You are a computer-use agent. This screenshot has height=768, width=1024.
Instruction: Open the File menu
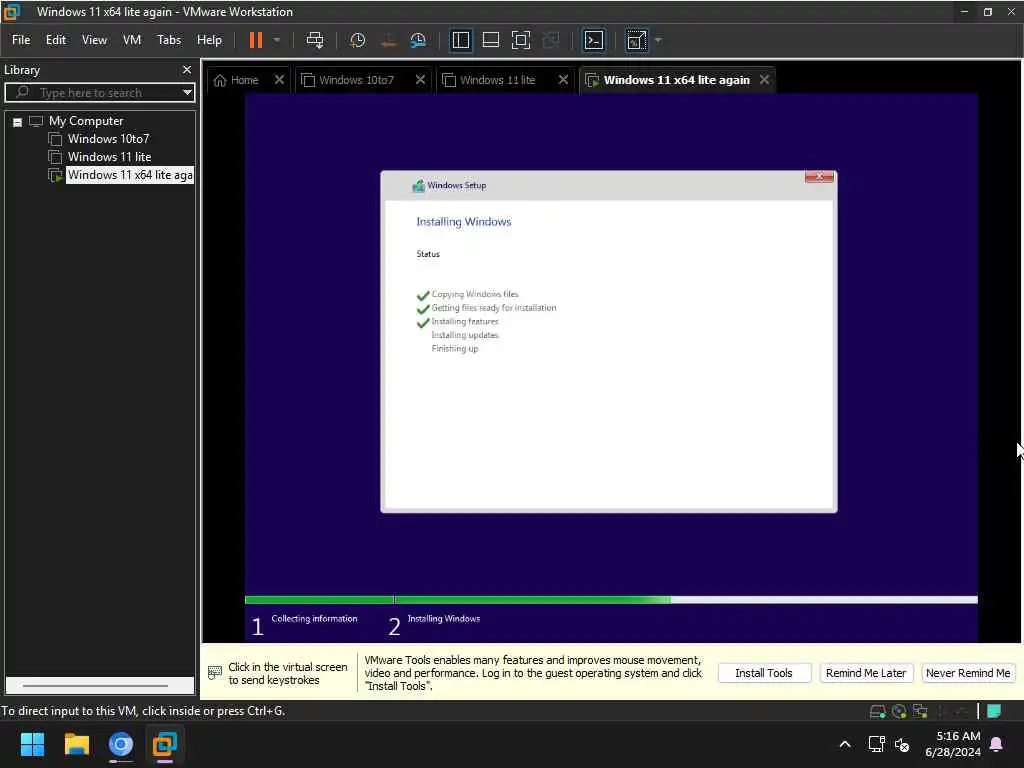coord(21,40)
